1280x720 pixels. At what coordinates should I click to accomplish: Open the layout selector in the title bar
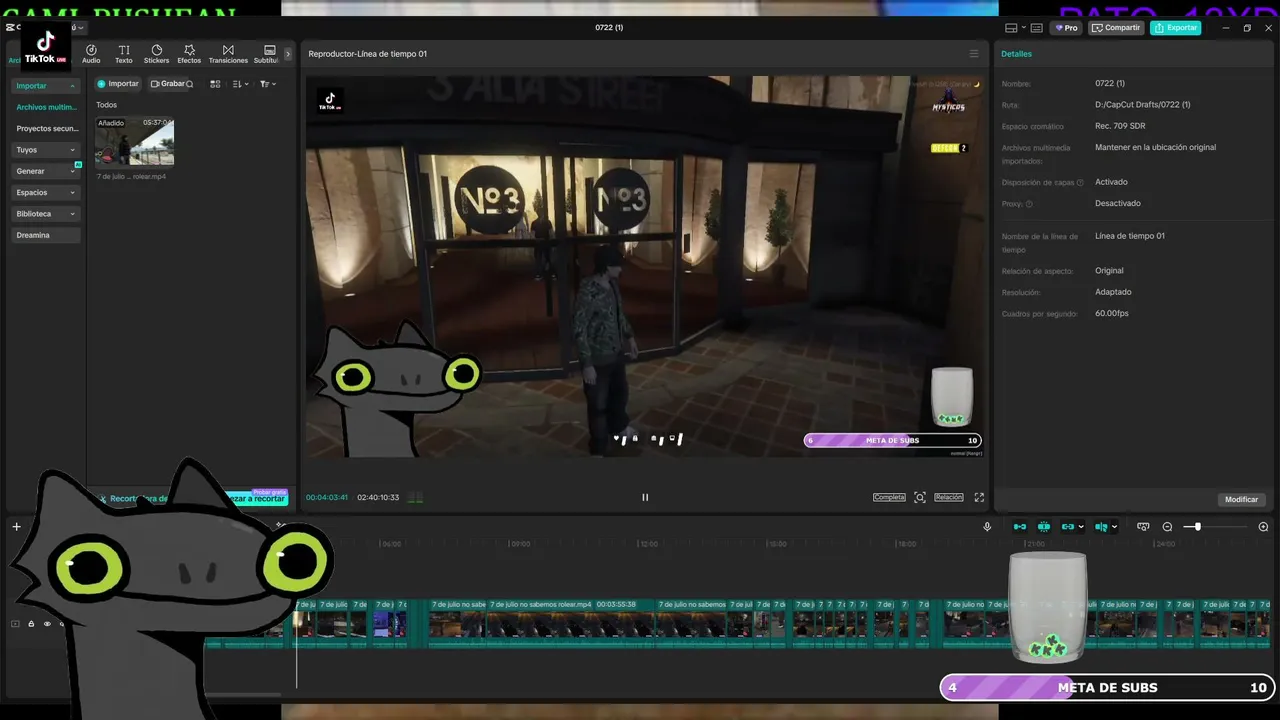(x=1015, y=28)
